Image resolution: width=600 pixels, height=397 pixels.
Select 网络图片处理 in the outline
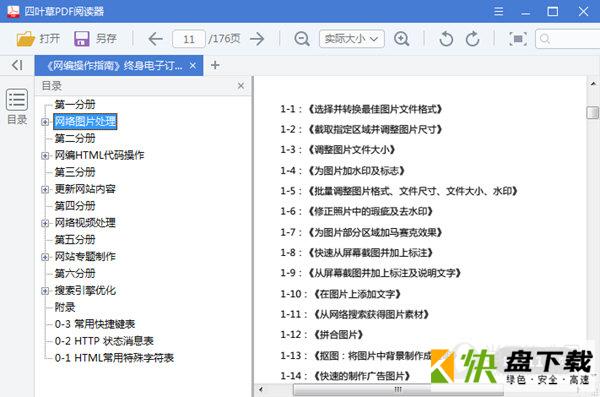click(85, 121)
